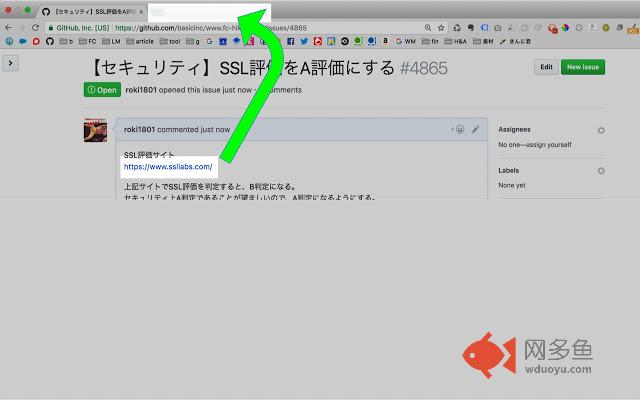Open the Amazon bookmark icon
640x400 pixels.
[x=385, y=41]
